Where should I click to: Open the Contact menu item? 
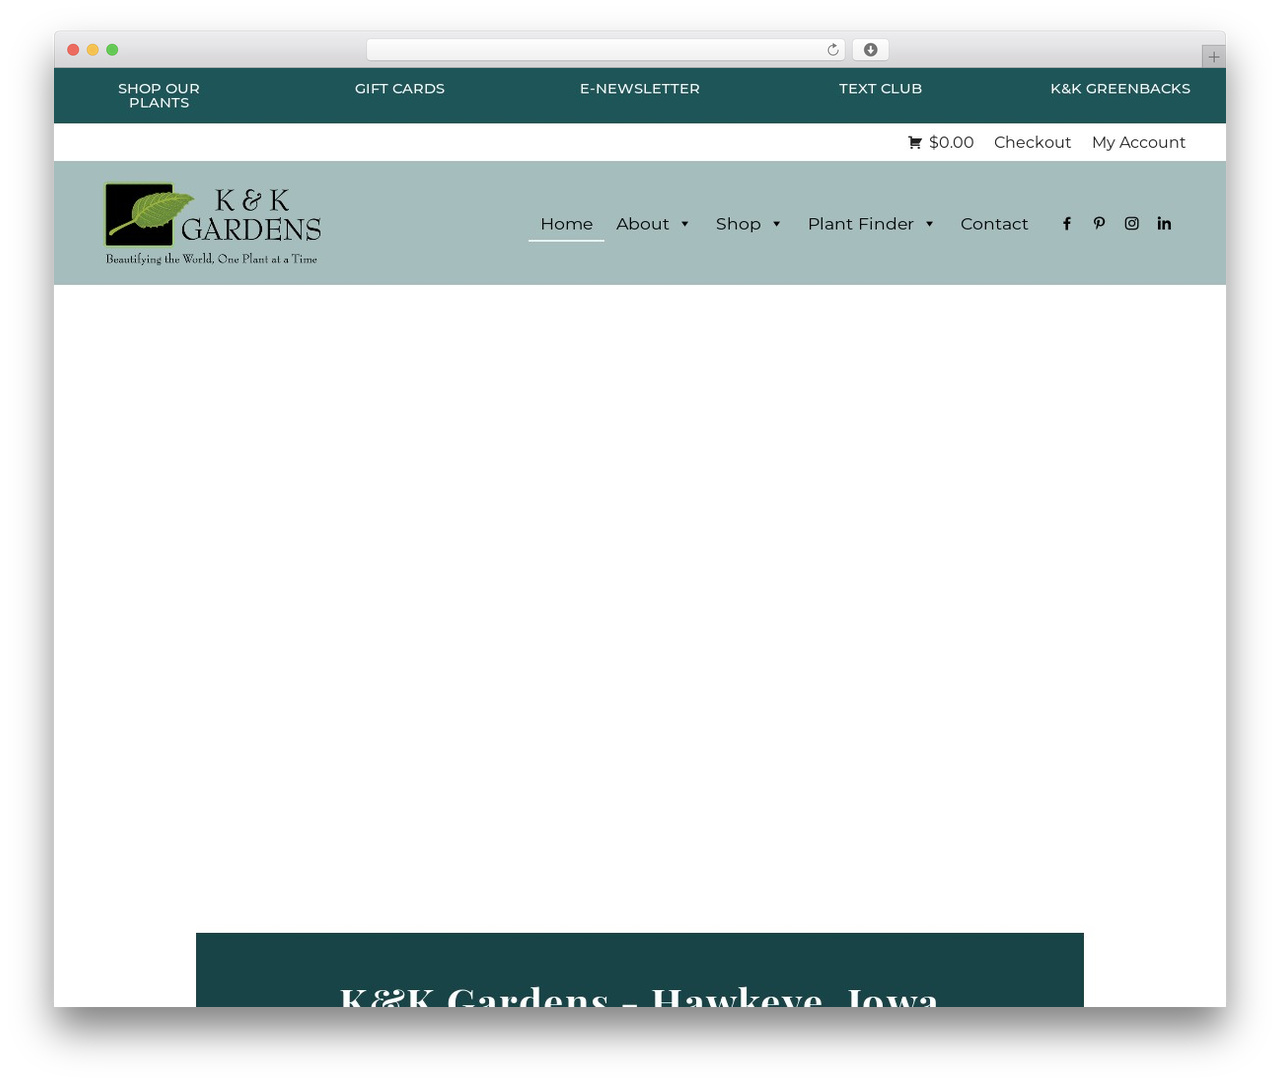click(x=994, y=224)
